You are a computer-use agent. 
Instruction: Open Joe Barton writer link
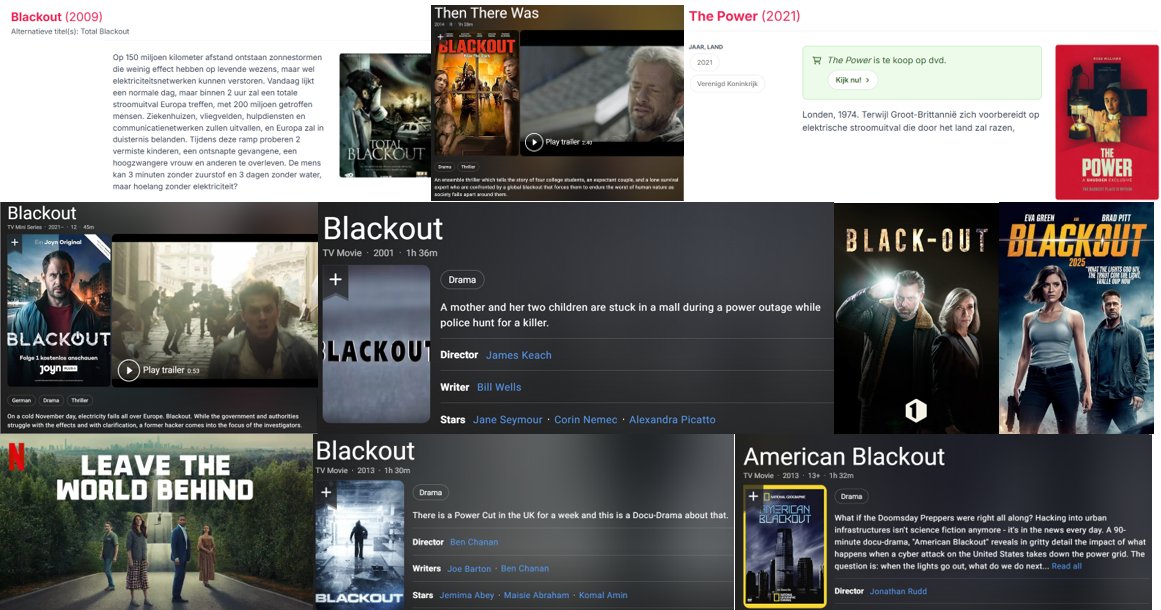click(x=469, y=569)
